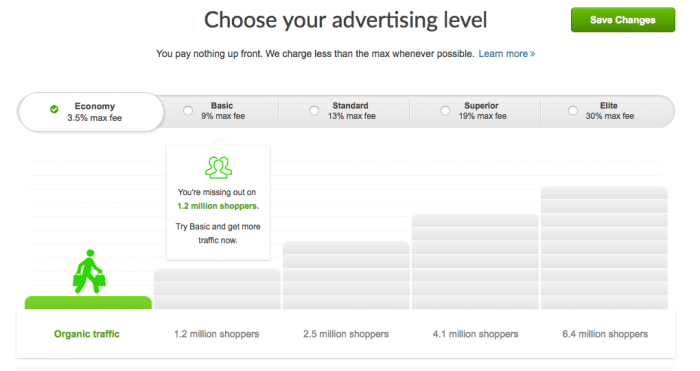
Task: Click the double-arrow after Learn more
Action: [x=532, y=54]
